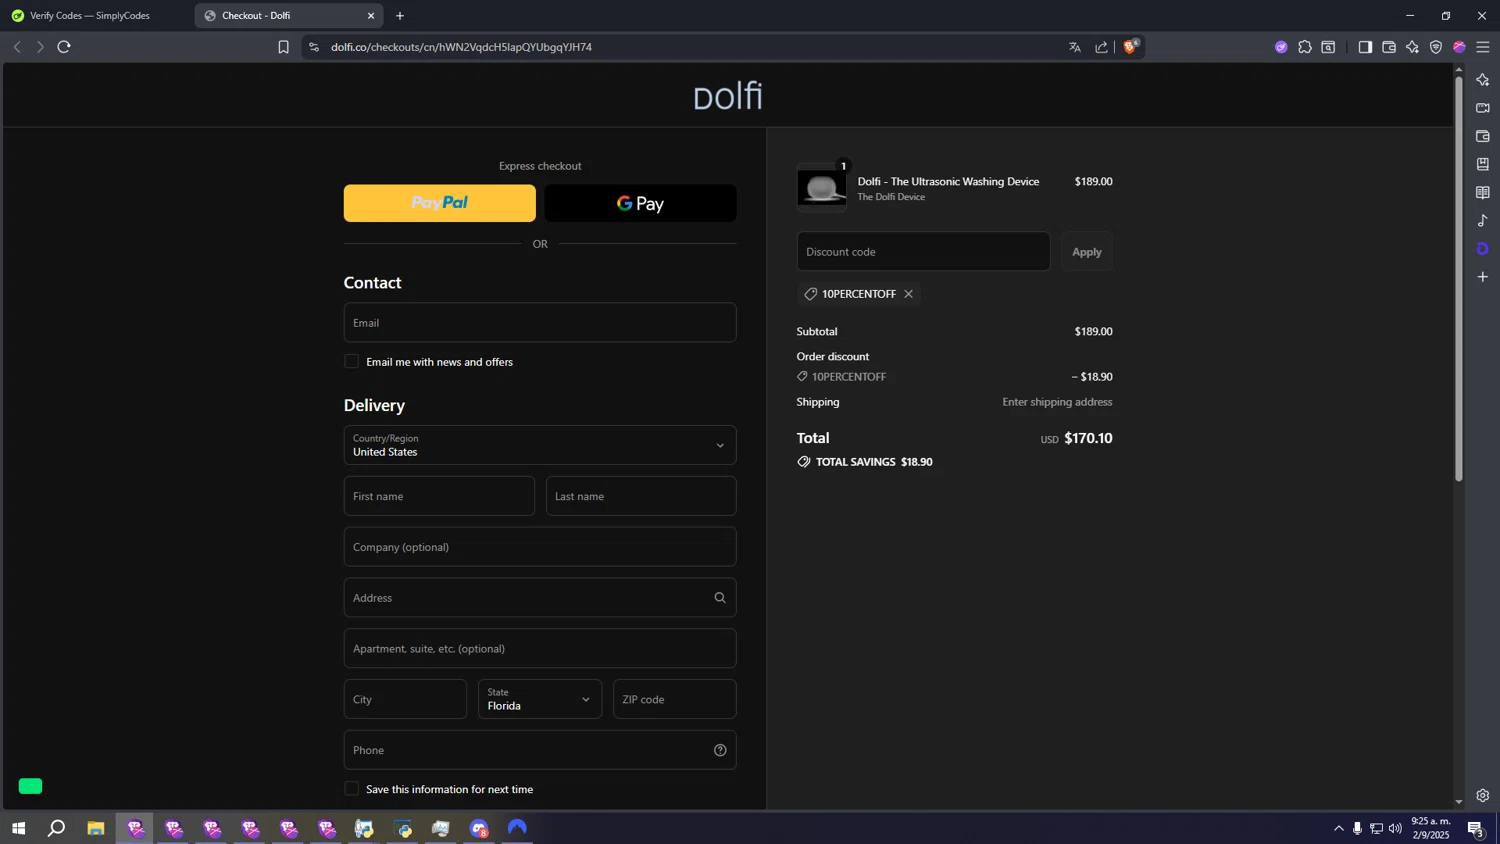The image size is (1500, 844).
Task: Click the Apartment, suite field
Action: 540,649
